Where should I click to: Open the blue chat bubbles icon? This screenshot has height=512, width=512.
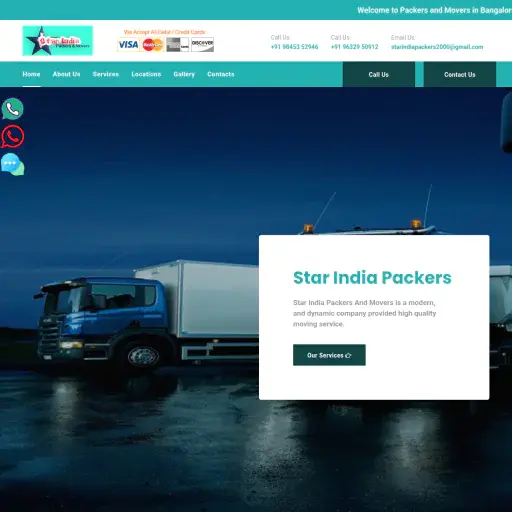pyautogui.click(x=13, y=164)
